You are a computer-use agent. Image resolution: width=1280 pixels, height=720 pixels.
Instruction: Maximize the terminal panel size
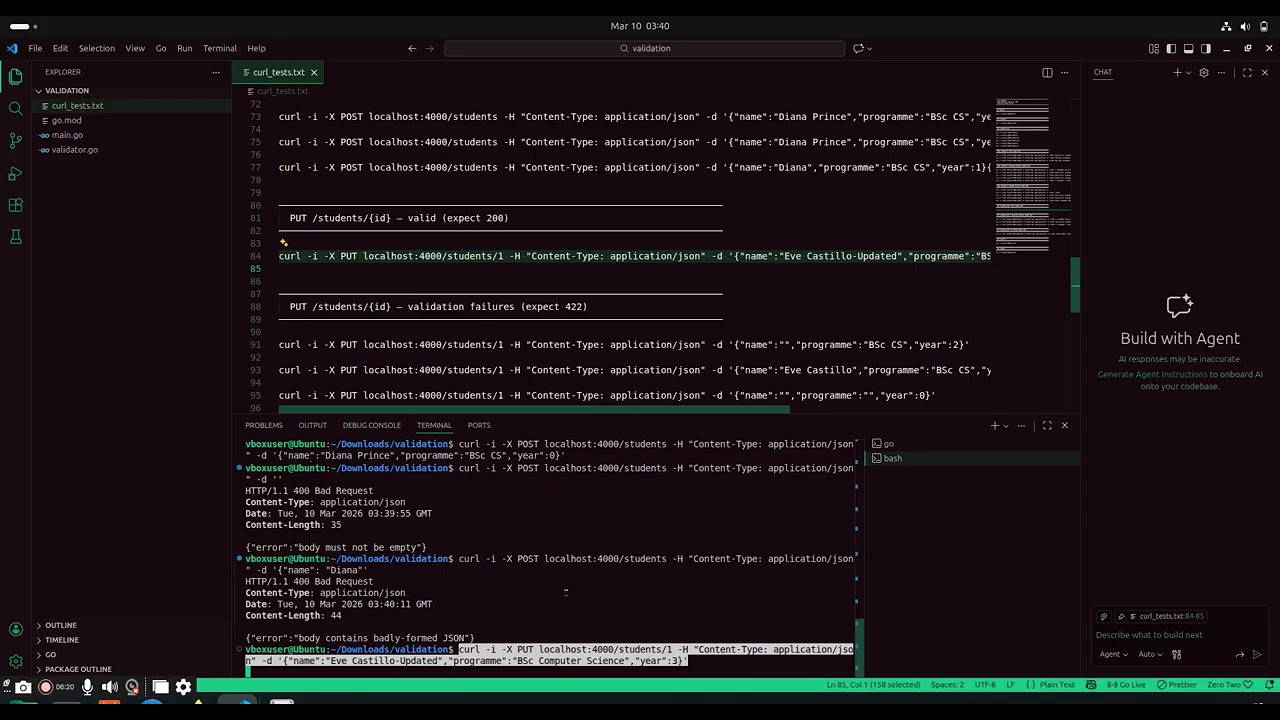tap(1047, 425)
